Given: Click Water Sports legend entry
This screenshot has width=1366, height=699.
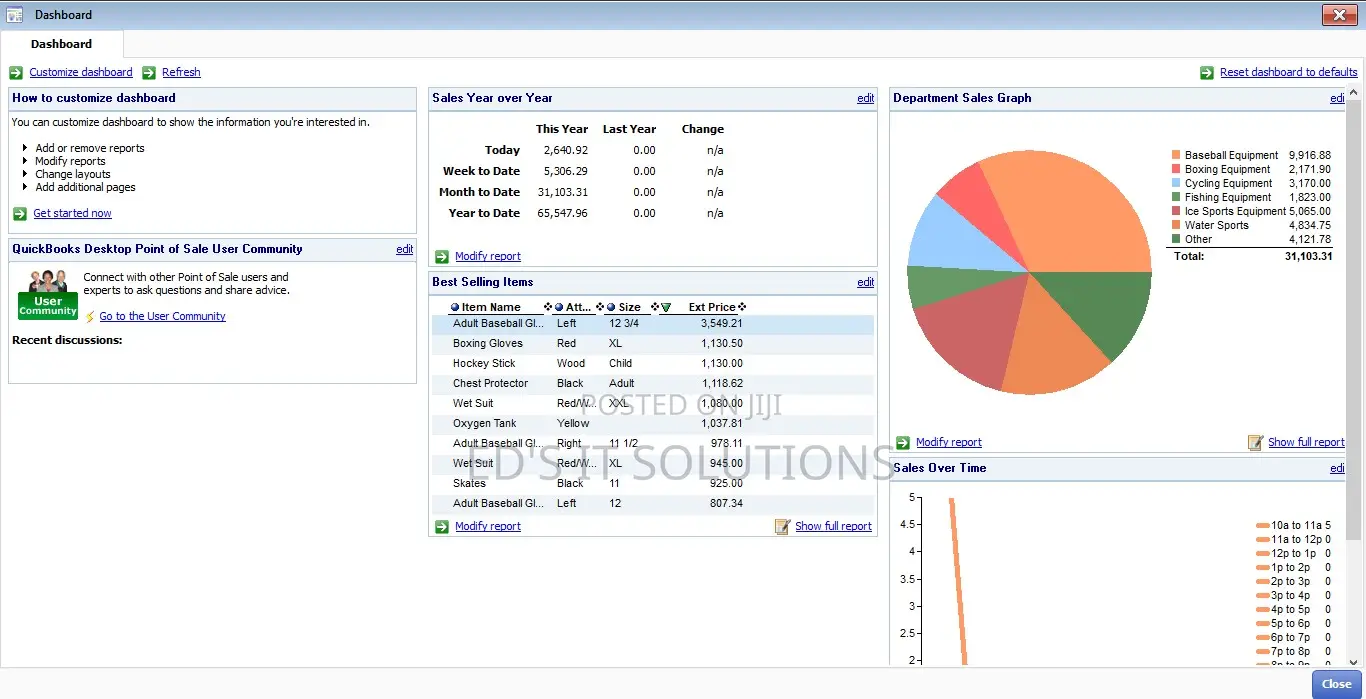Looking at the screenshot, I should tap(1216, 225).
